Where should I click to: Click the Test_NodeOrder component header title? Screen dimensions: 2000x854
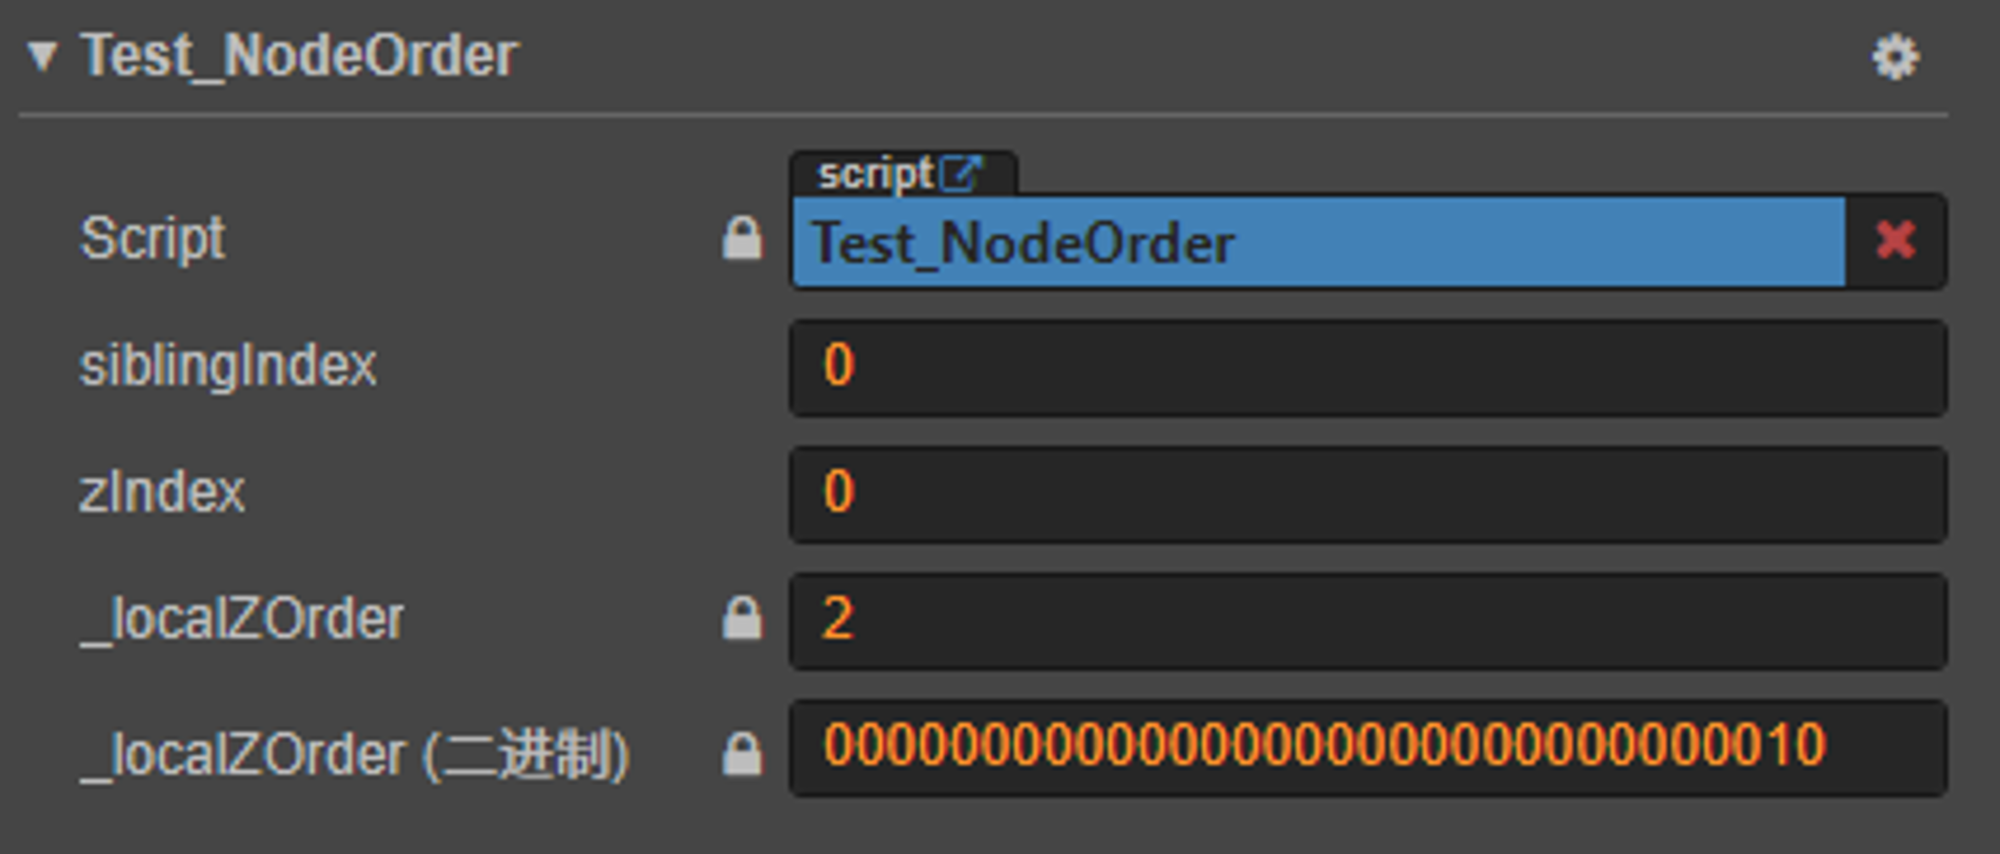click(299, 55)
